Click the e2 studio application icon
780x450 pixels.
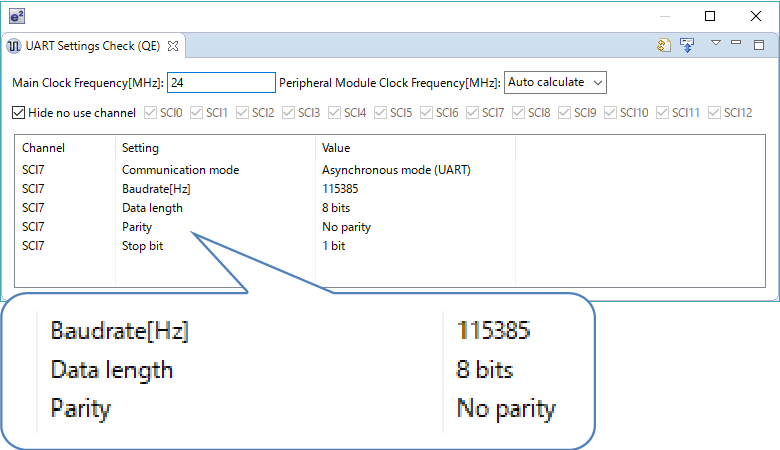[x=17, y=16]
